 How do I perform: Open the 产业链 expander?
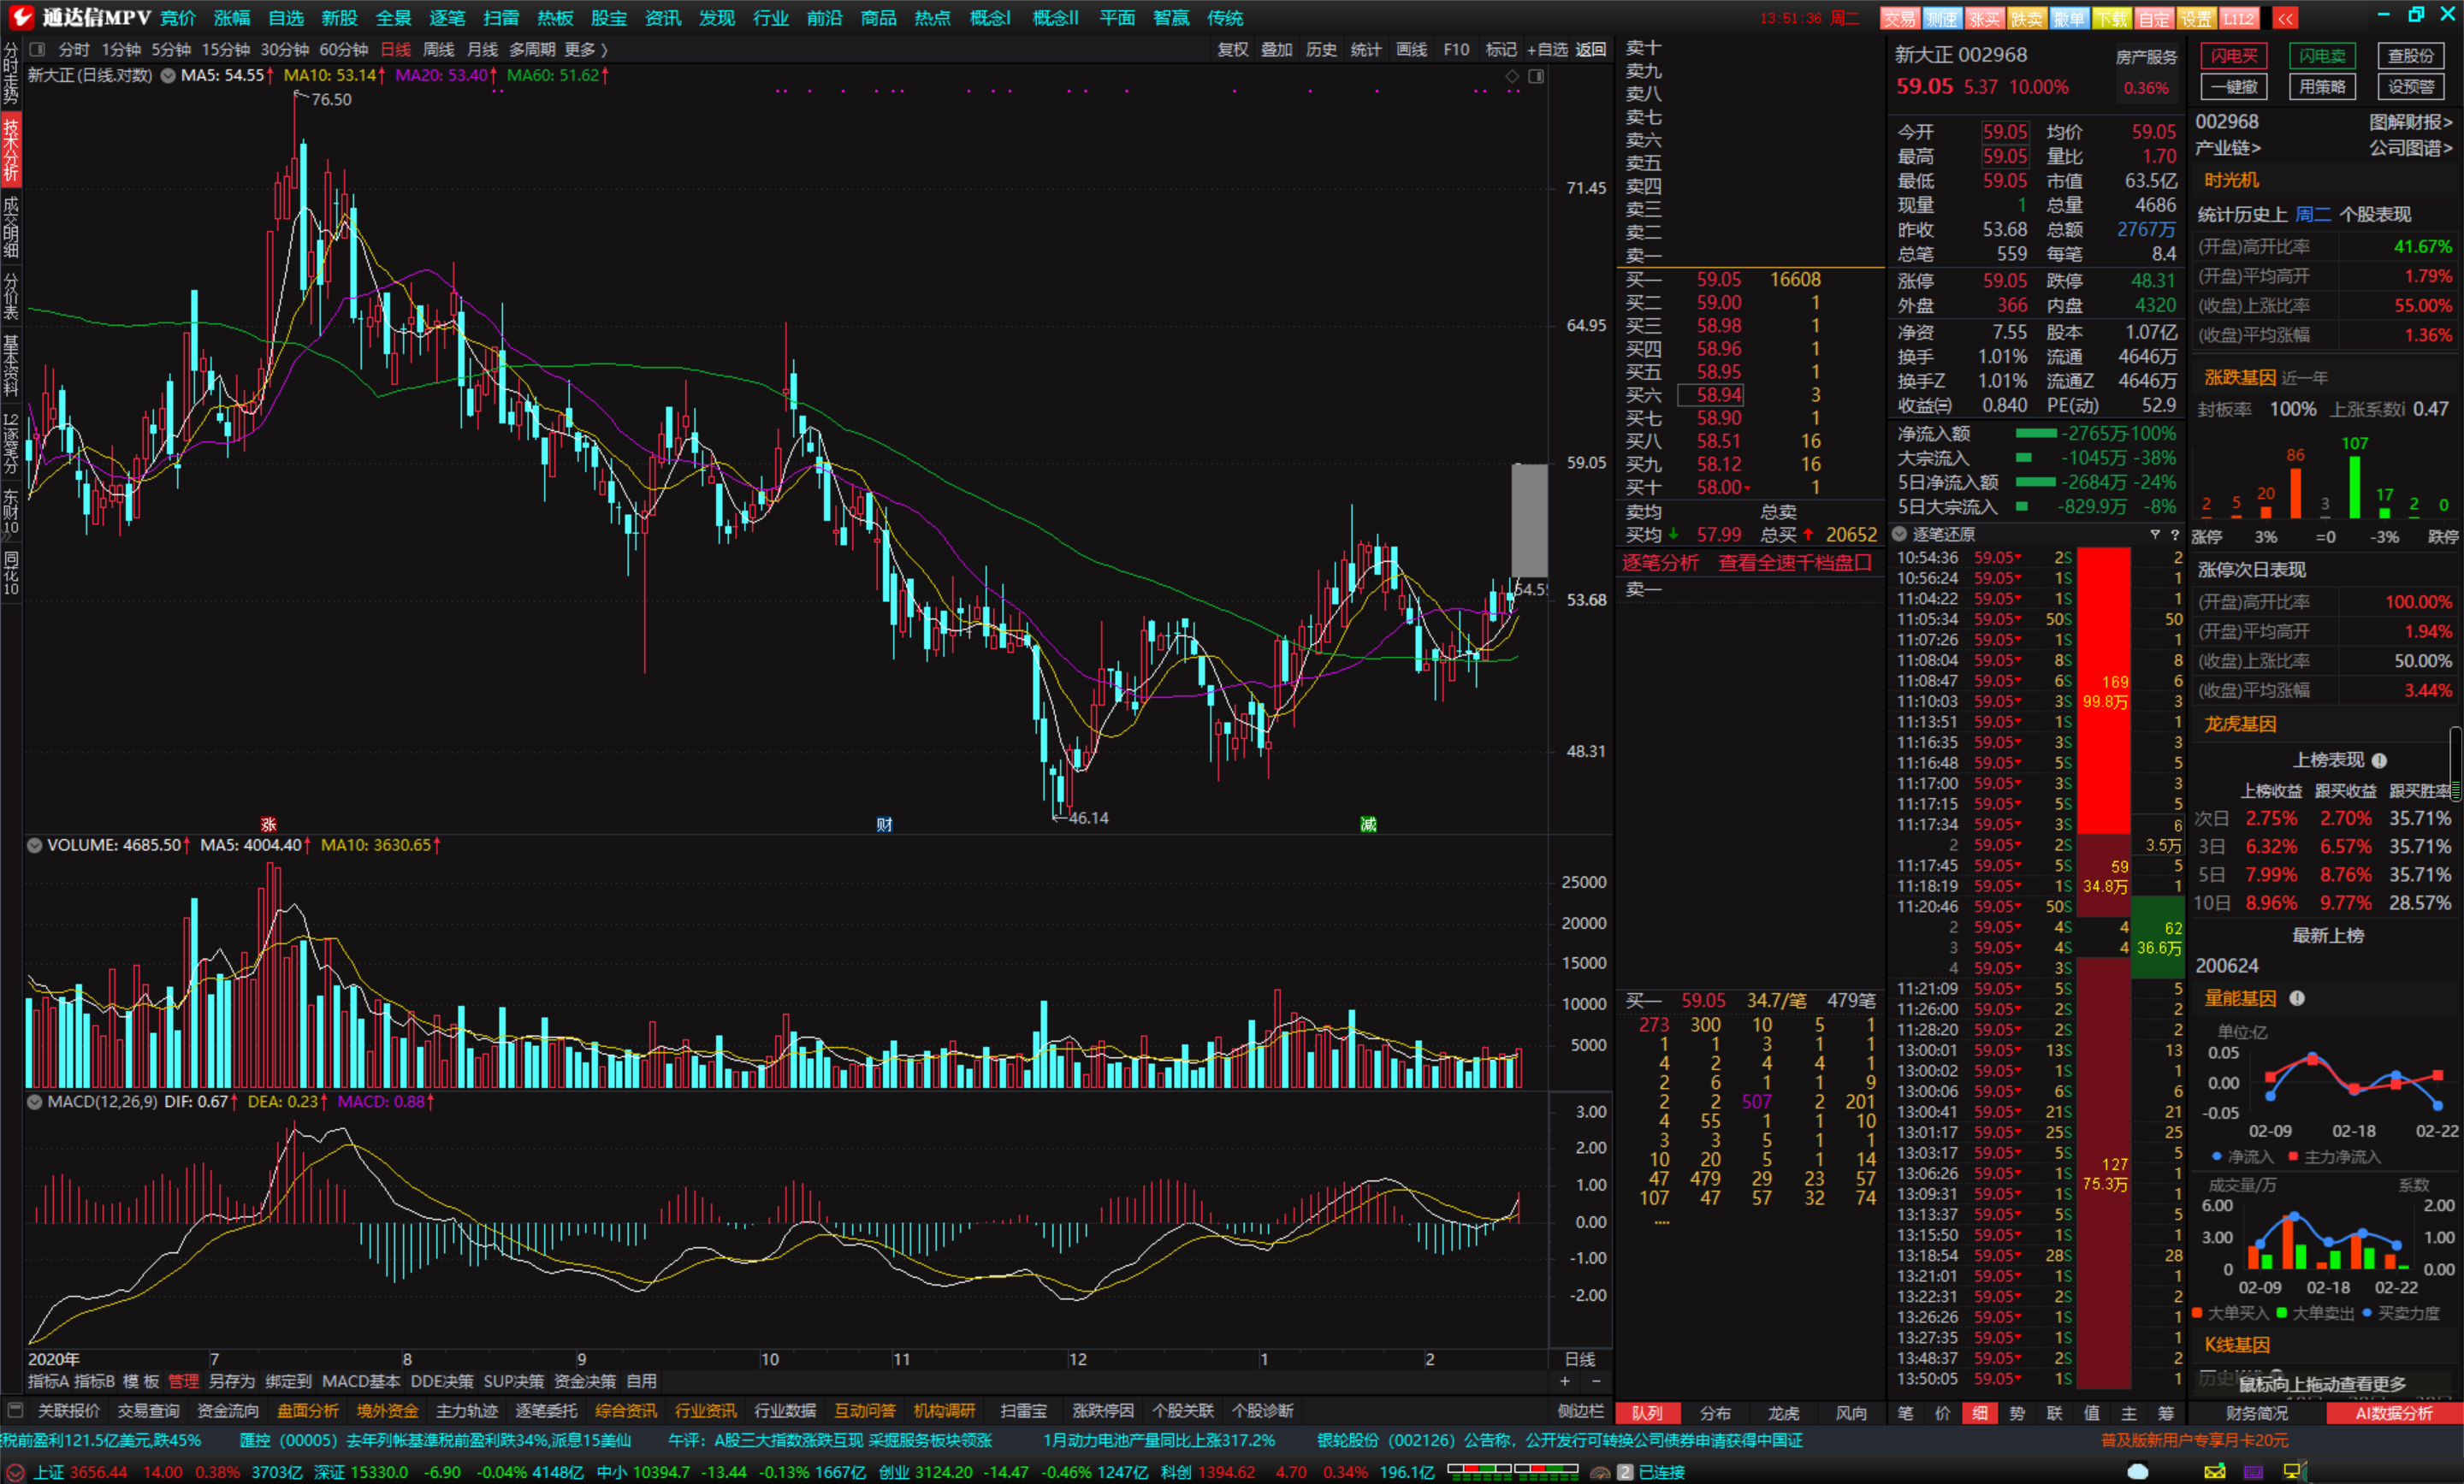(x=2228, y=148)
